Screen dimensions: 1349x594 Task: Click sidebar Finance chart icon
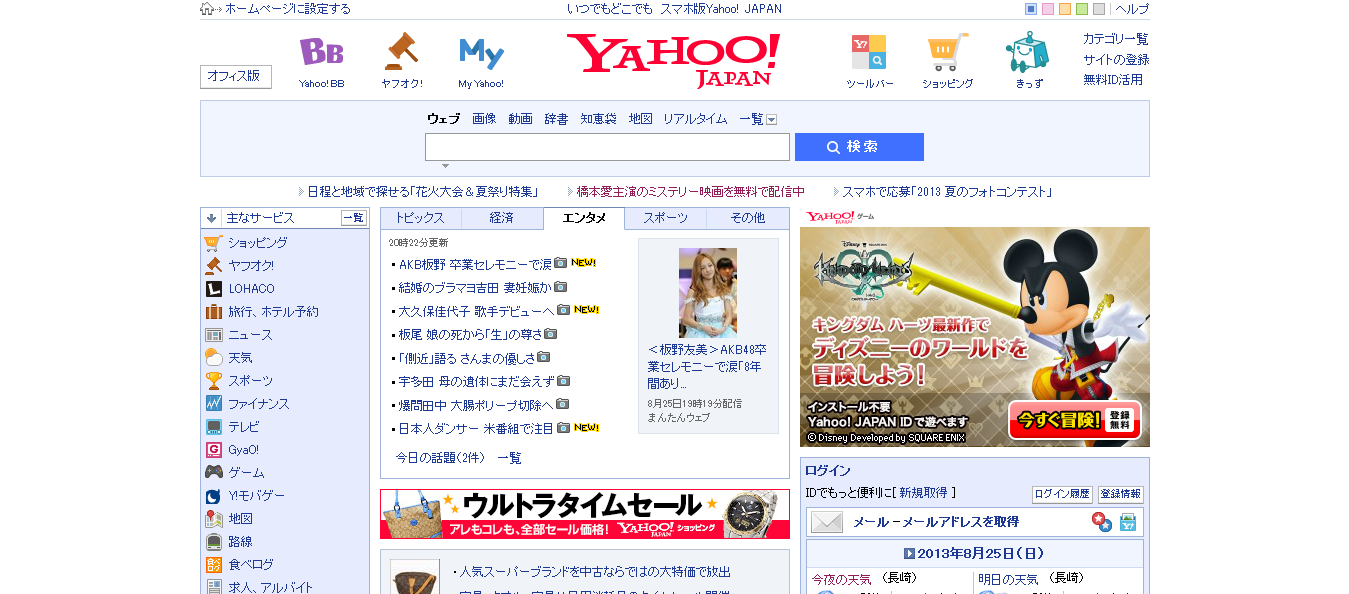[x=213, y=404]
